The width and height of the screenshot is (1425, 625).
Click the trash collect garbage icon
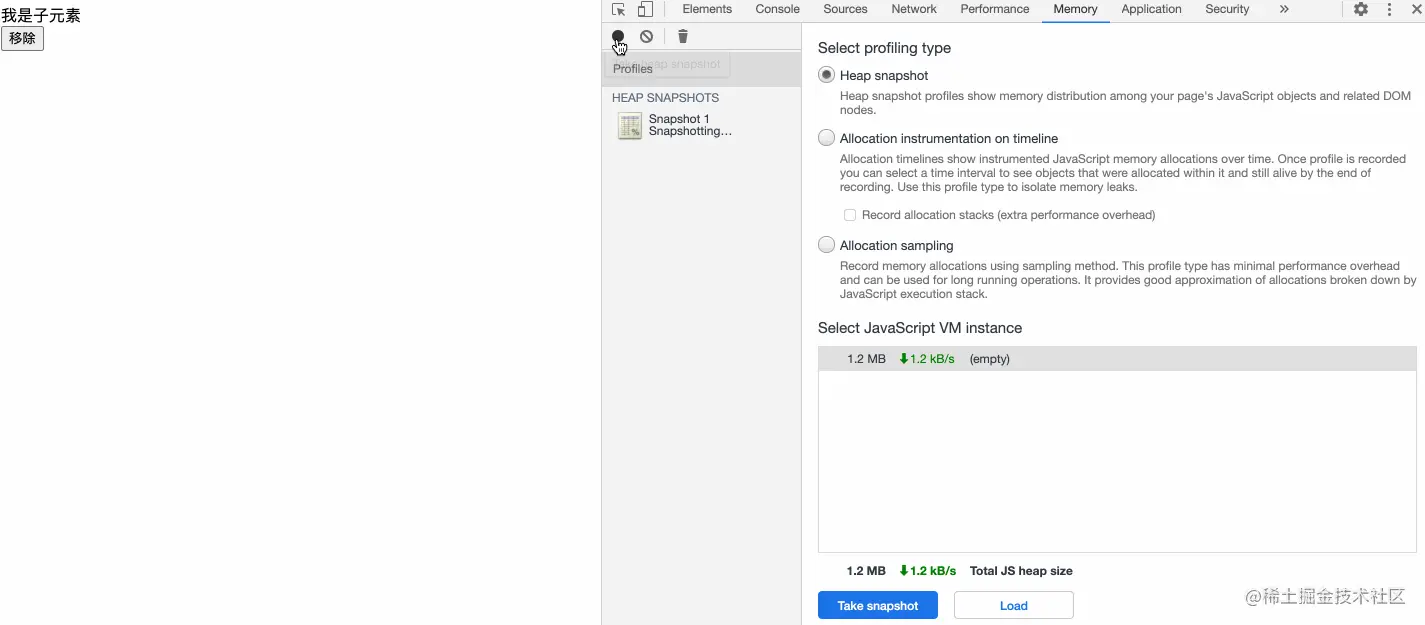click(x=683, y=36)
